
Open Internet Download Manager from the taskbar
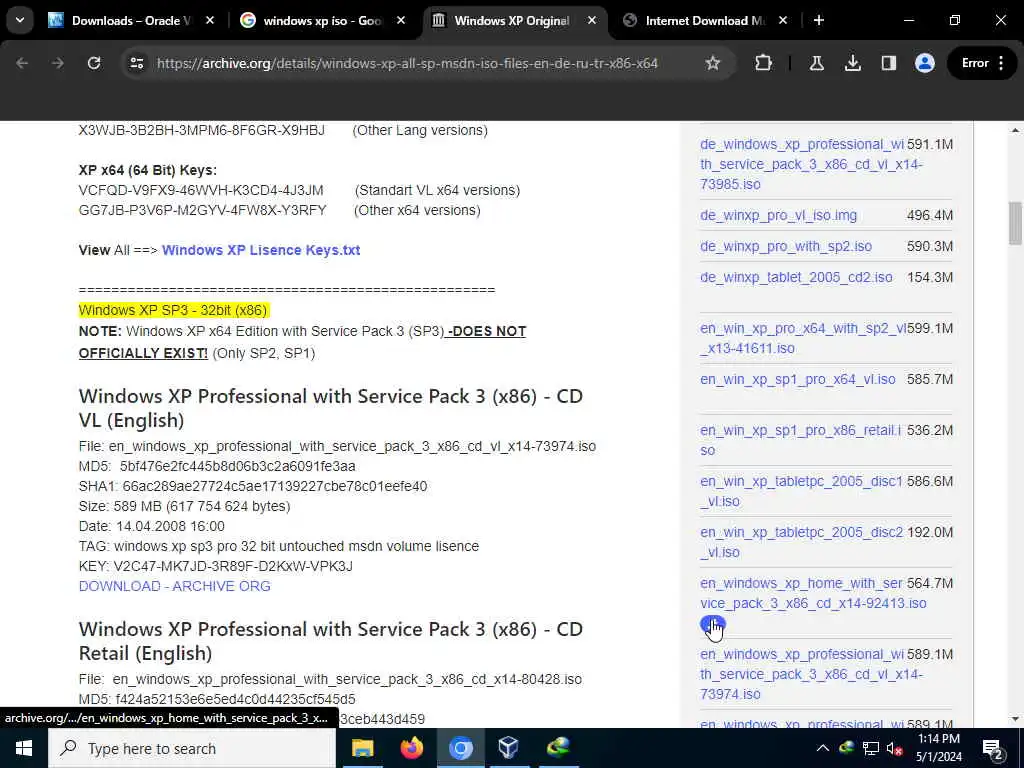[x=558, y=748]
